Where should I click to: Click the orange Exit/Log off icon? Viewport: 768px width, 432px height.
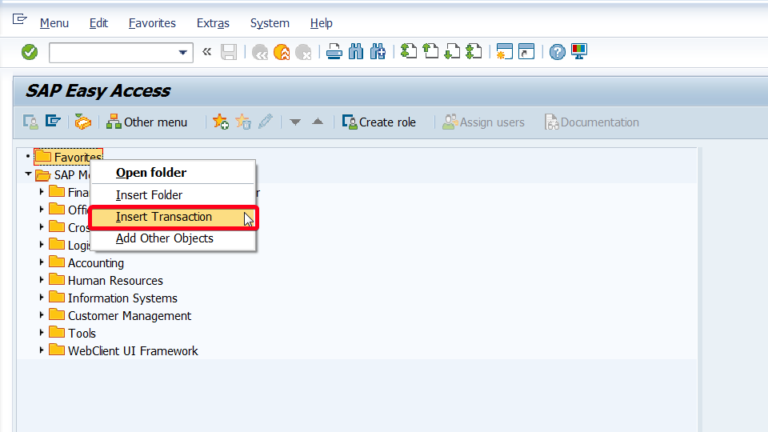[x=282, y=52]
